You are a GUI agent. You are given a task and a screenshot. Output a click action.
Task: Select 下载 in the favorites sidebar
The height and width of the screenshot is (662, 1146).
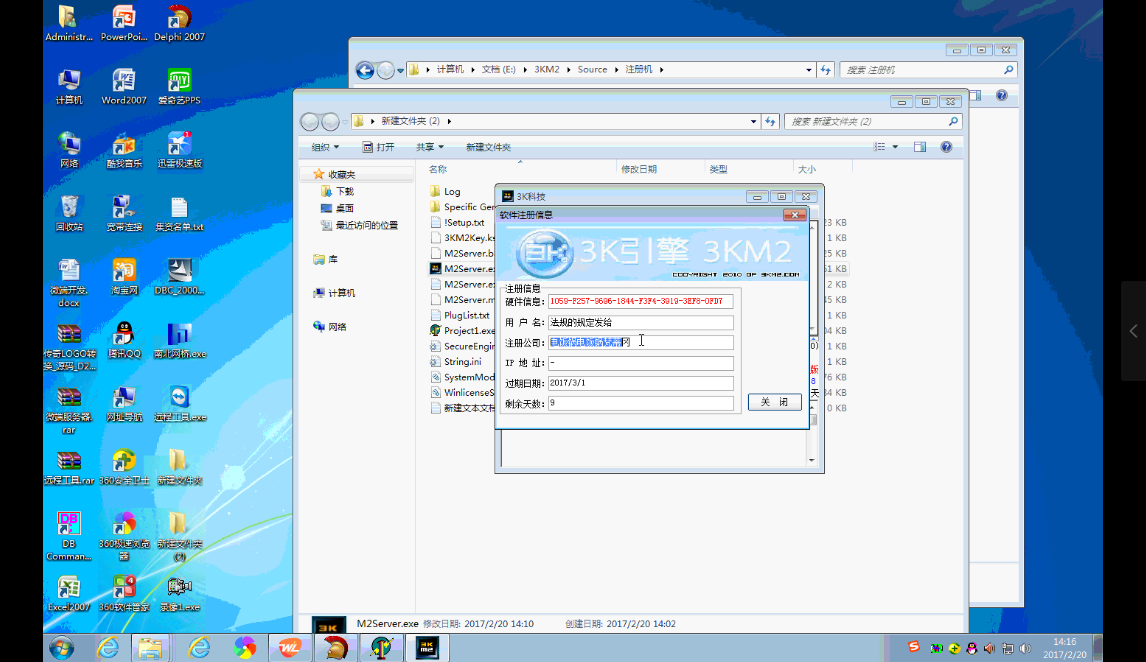click(x=344, y=191)
